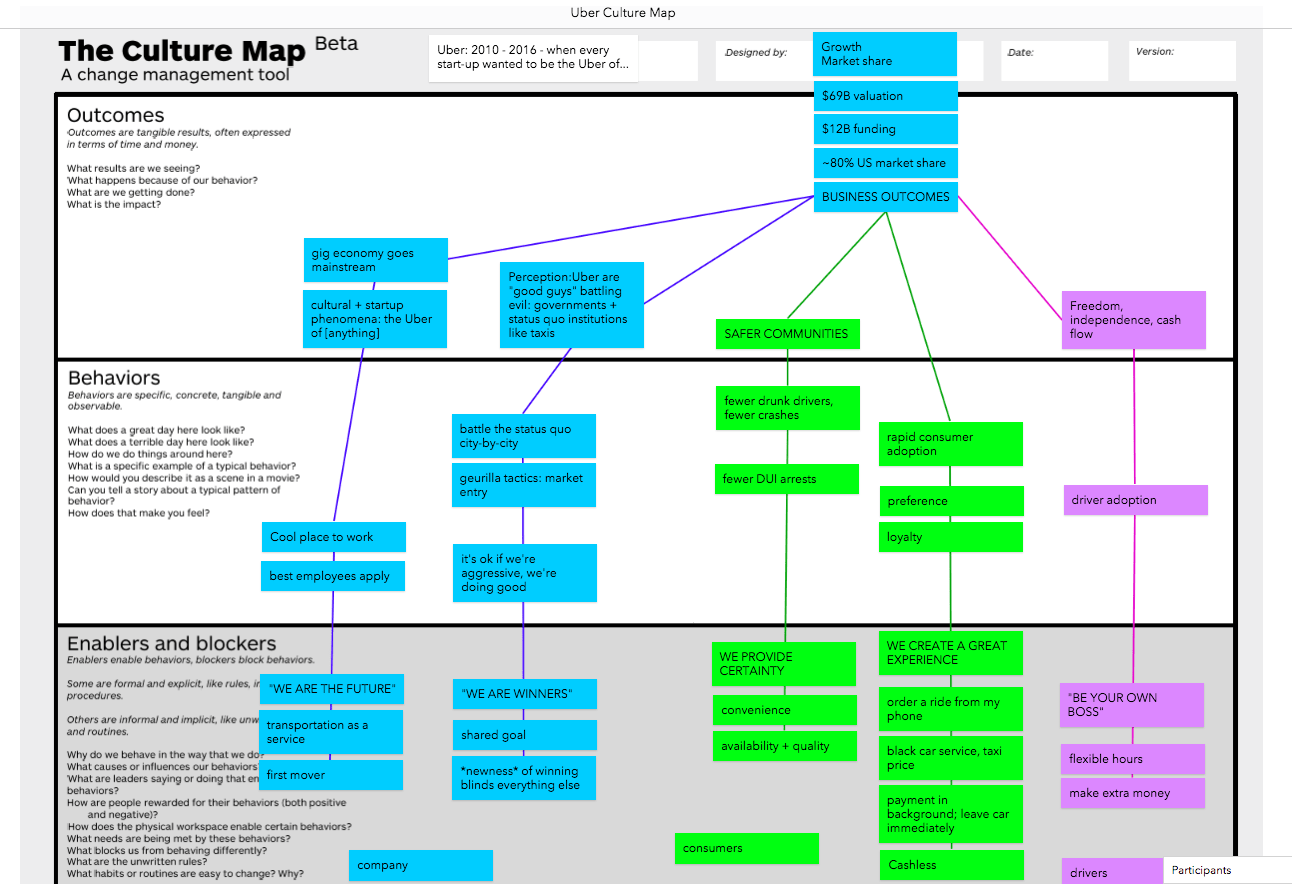The height and width of the screenshot is (884, 1292).
Task: Click the 'Perception: Uber are good guys' note
Action: coord(572,305)
